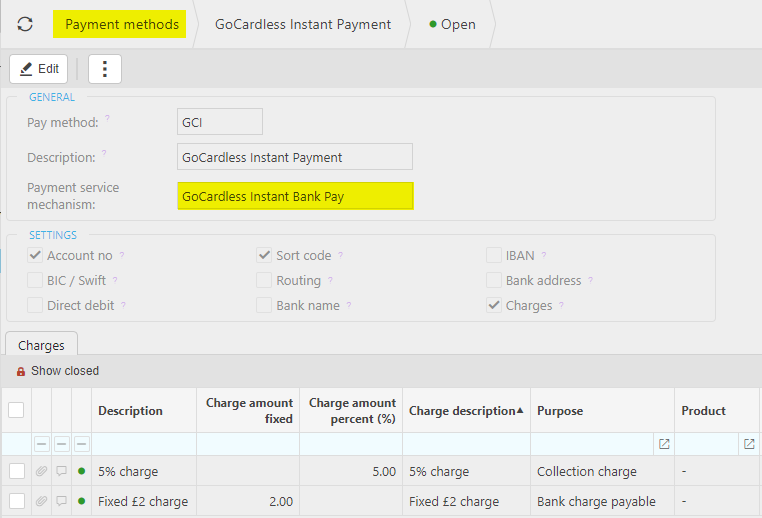Screen dimensions: 762x518
Task: Open the Product filter lookup icon
Action: [x=749, y=444]
